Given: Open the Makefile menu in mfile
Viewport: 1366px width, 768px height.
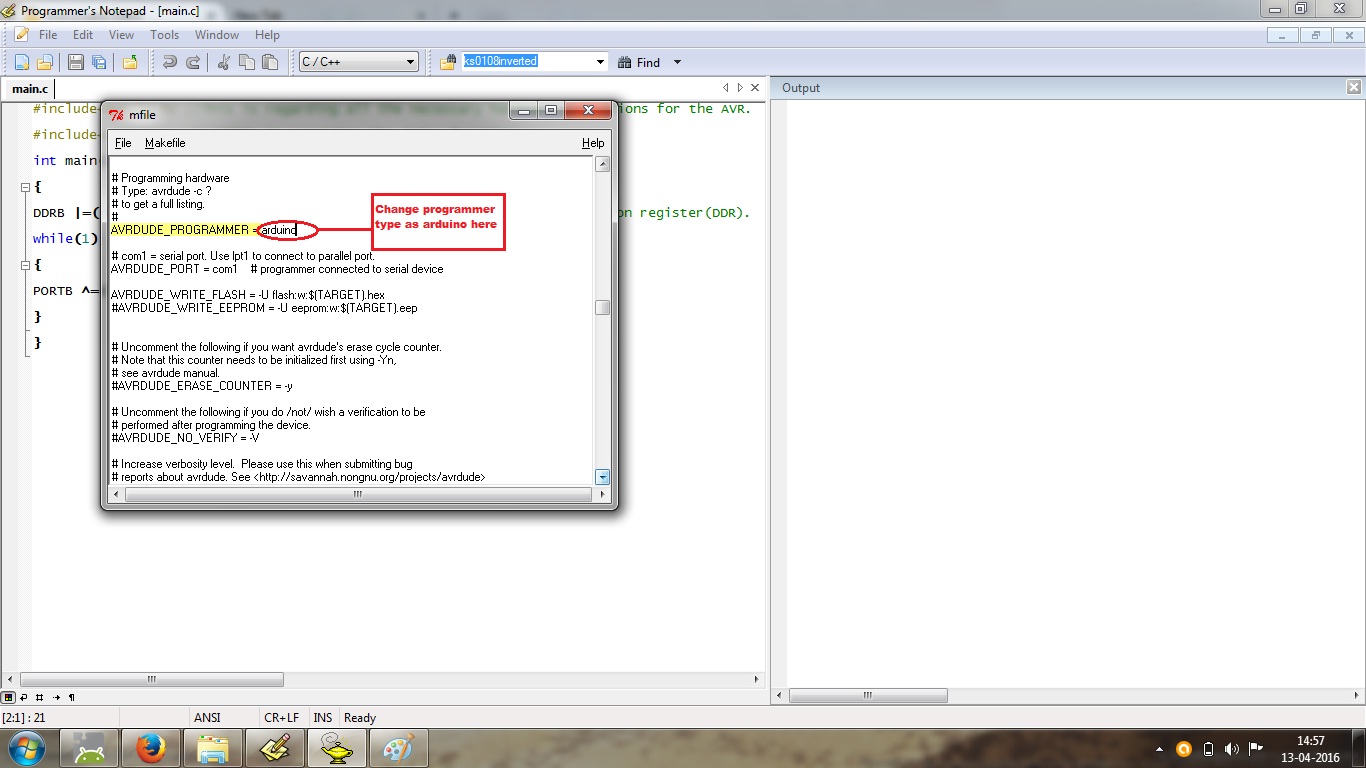Looking at the screenshot, I should click(165, 143).
